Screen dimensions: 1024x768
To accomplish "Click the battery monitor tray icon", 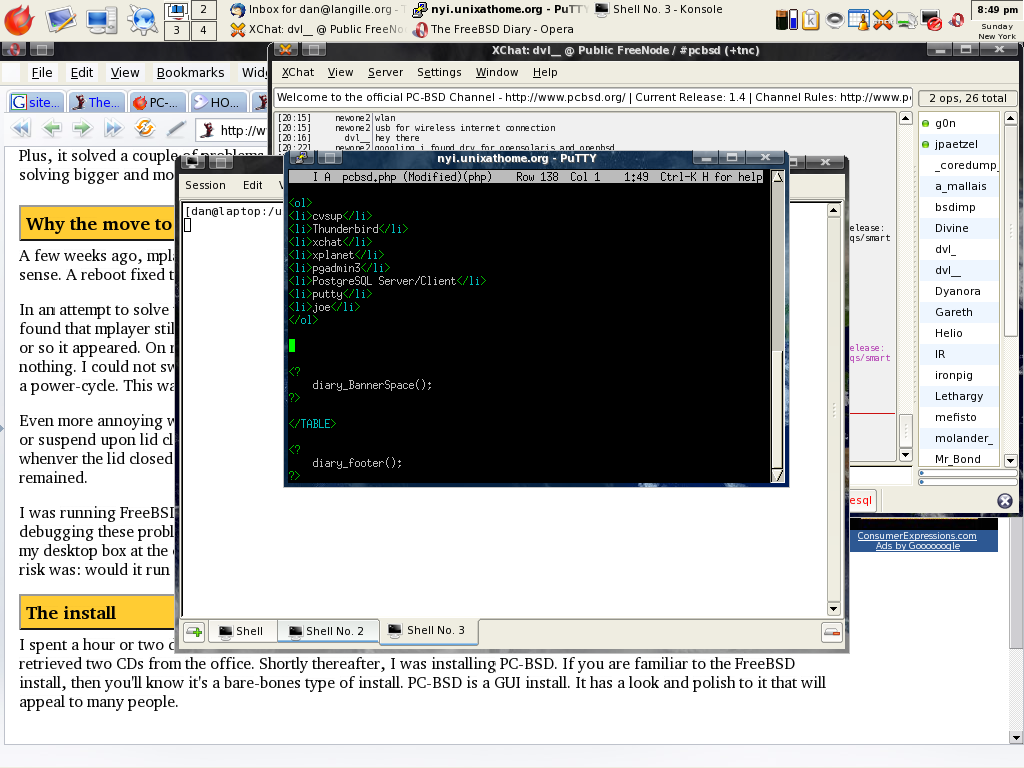I will pyautogui.click(x=786, y=20).
